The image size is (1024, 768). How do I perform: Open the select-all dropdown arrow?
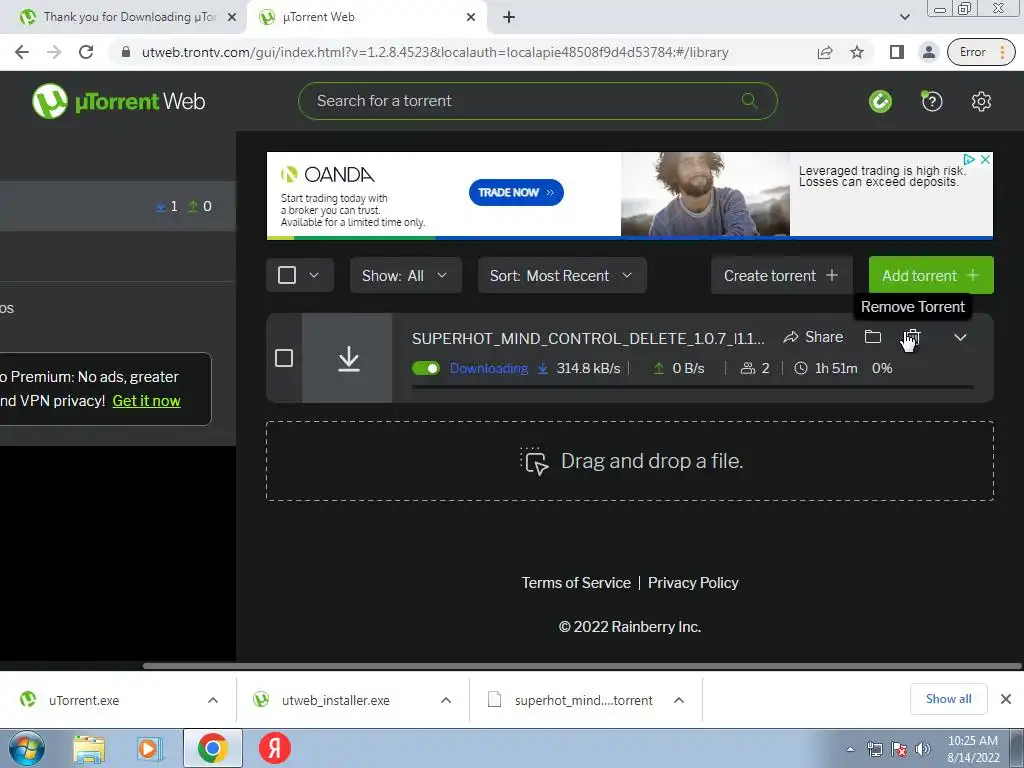click(314, 275)
